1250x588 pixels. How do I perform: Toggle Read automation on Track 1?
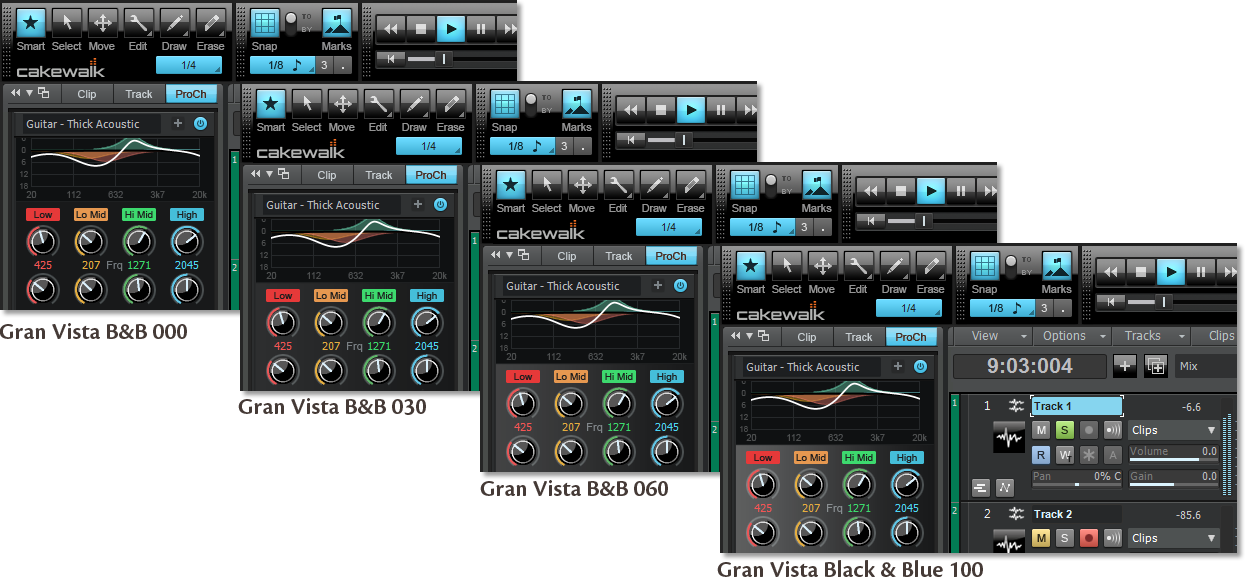click(1041, 455)
